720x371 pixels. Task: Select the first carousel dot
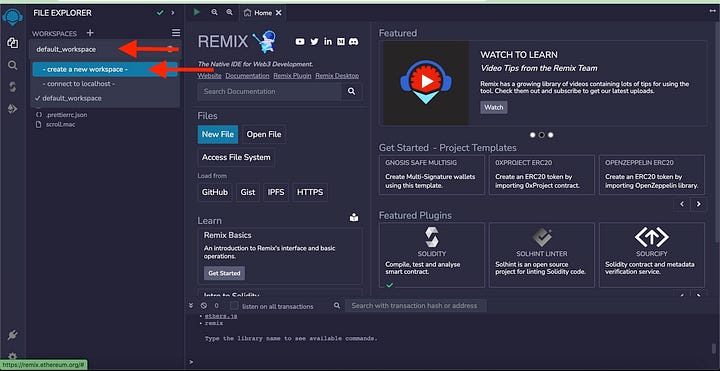[x=532, y=135]
